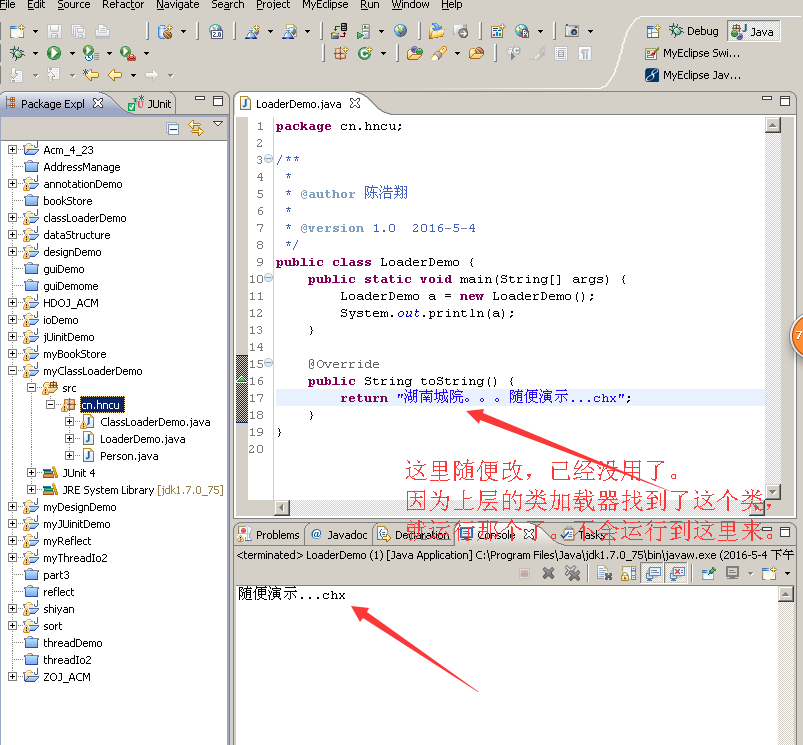The width and height of the screenshot is (803, 745).
Task: Click the Run/Stop MyEclipse Servers icon
Action: pyautogui.click(x=363, y=31)
